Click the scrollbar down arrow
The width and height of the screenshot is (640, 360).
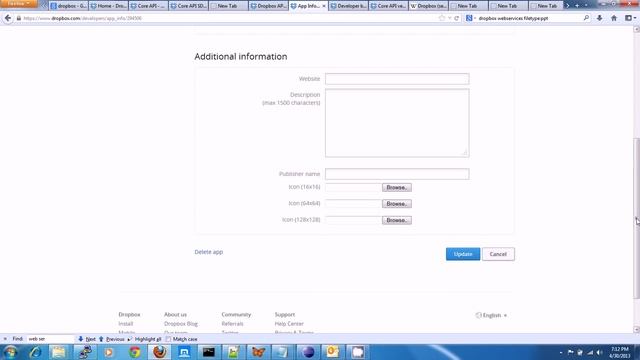636,329
